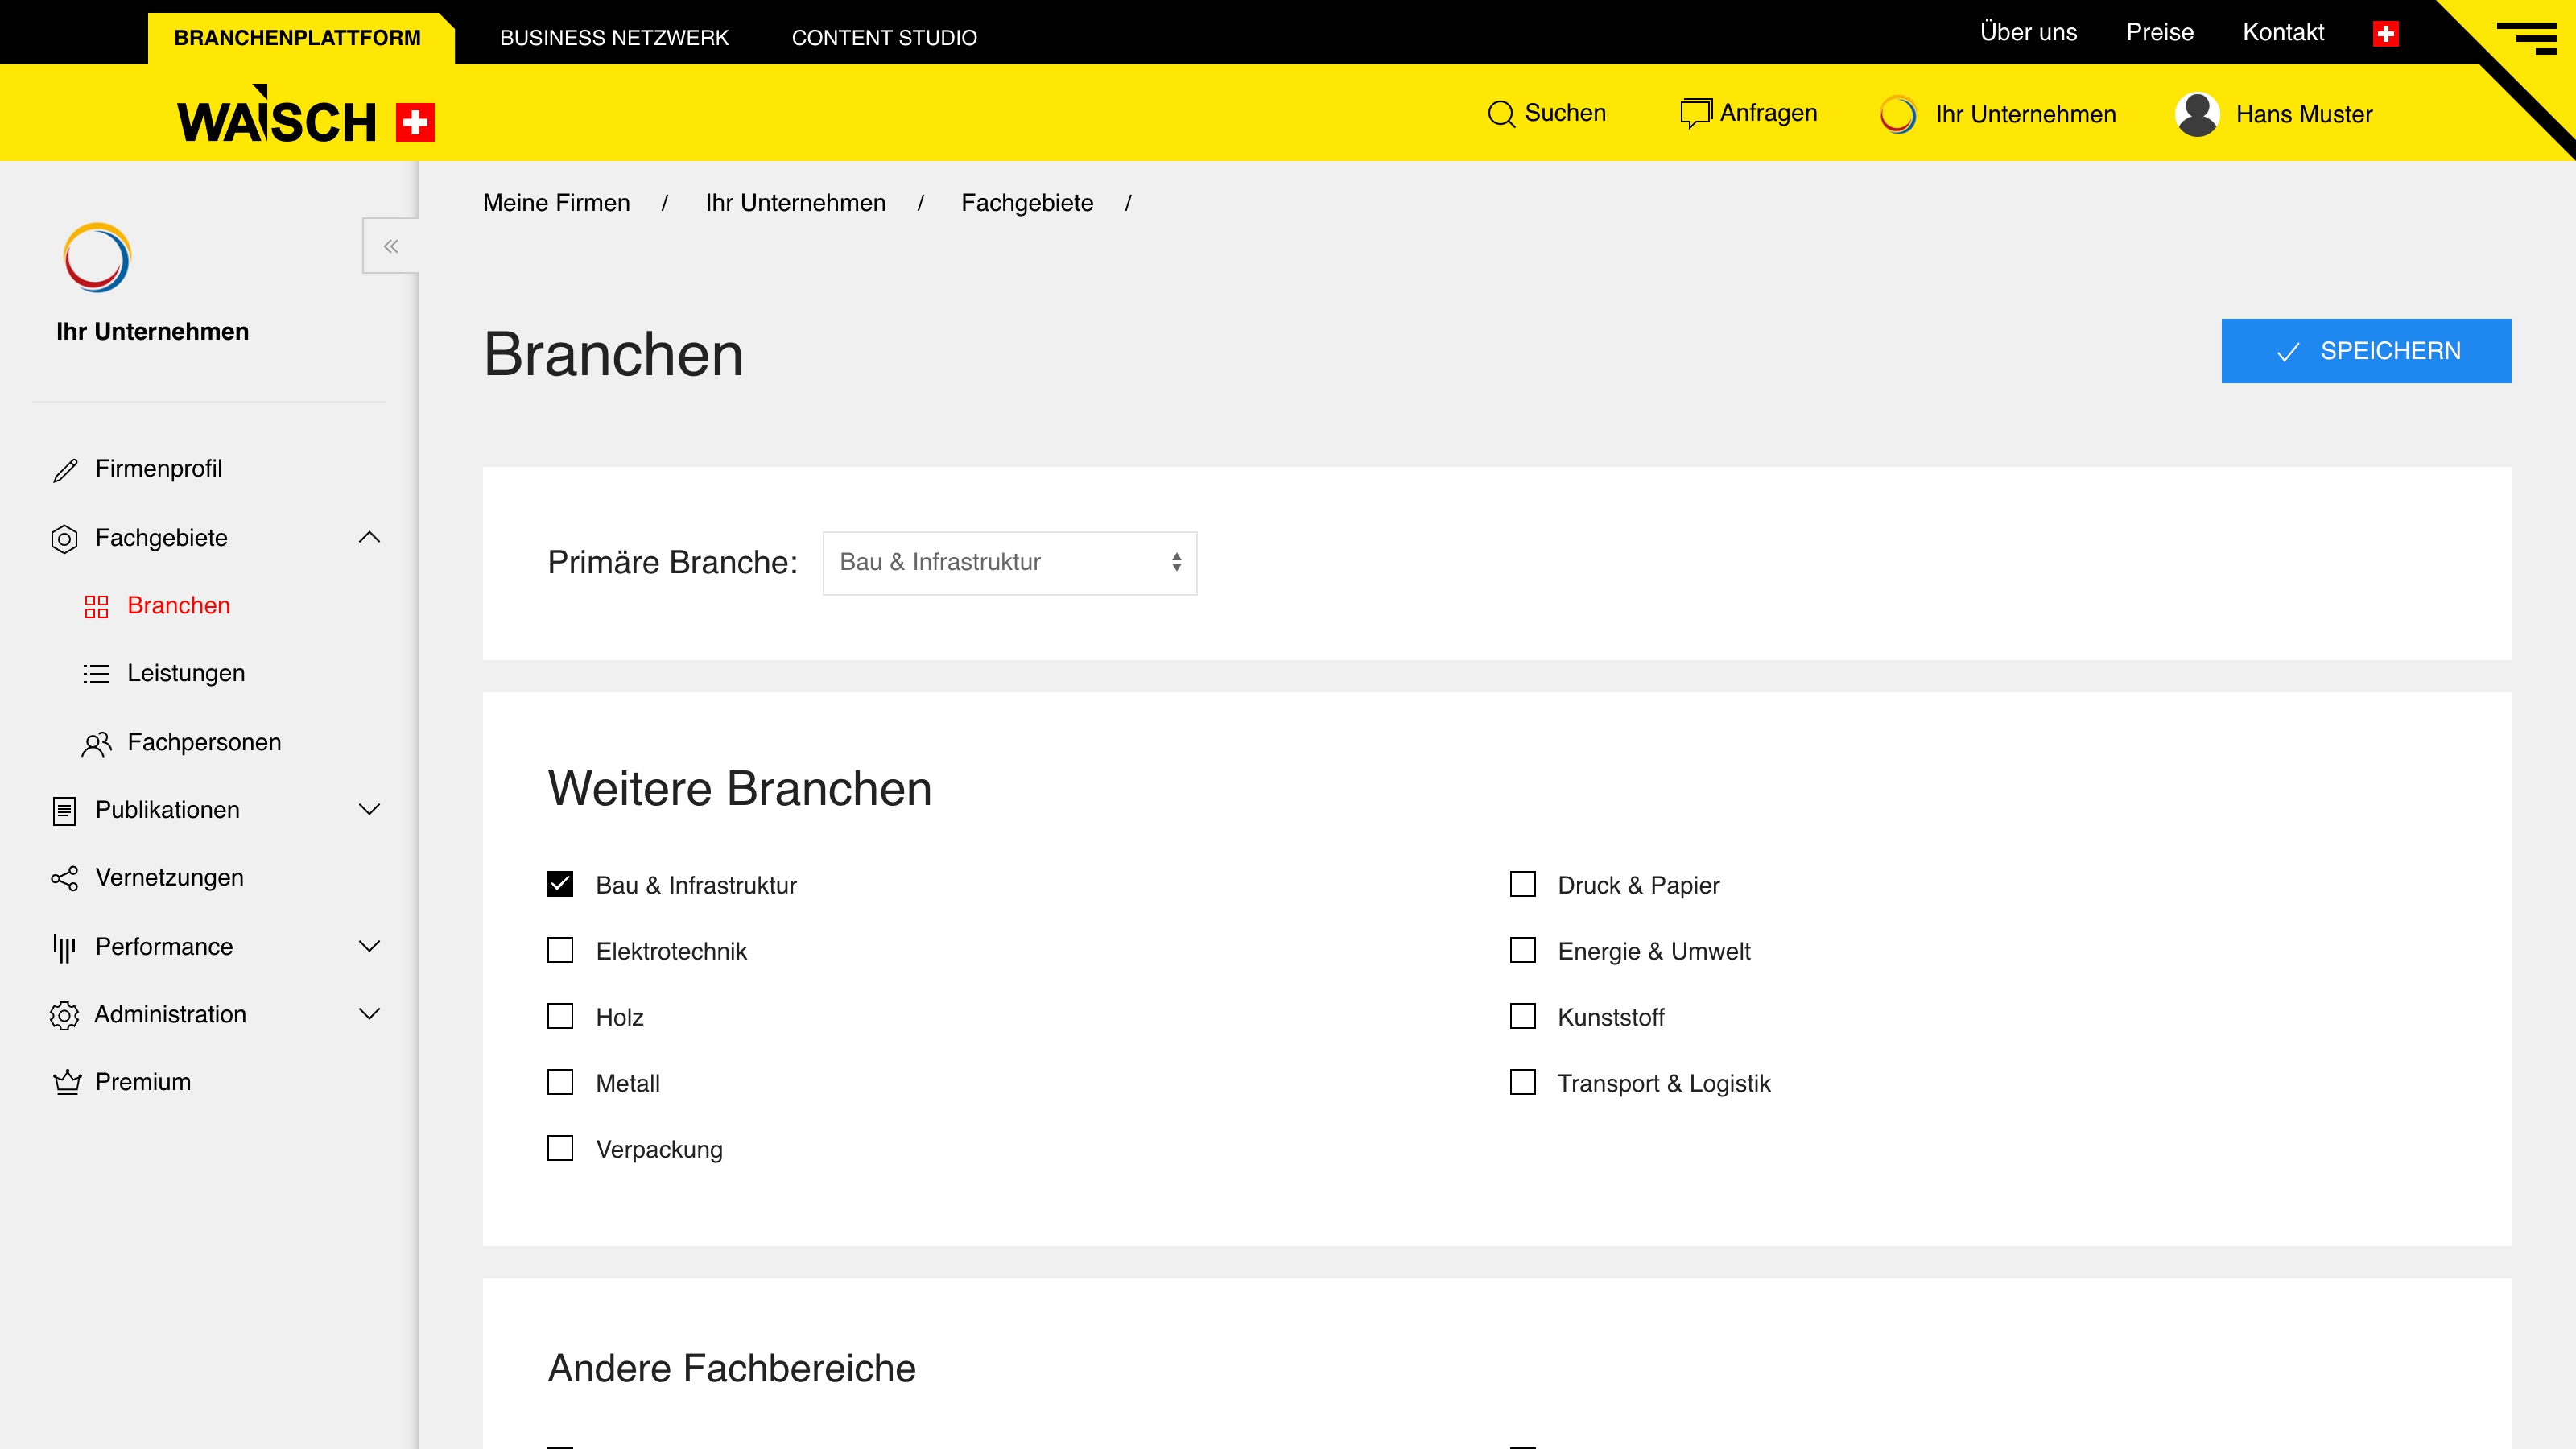Click the Ihr Unternehmen header link
2576x1449 pixels.
coord(2025,115)
